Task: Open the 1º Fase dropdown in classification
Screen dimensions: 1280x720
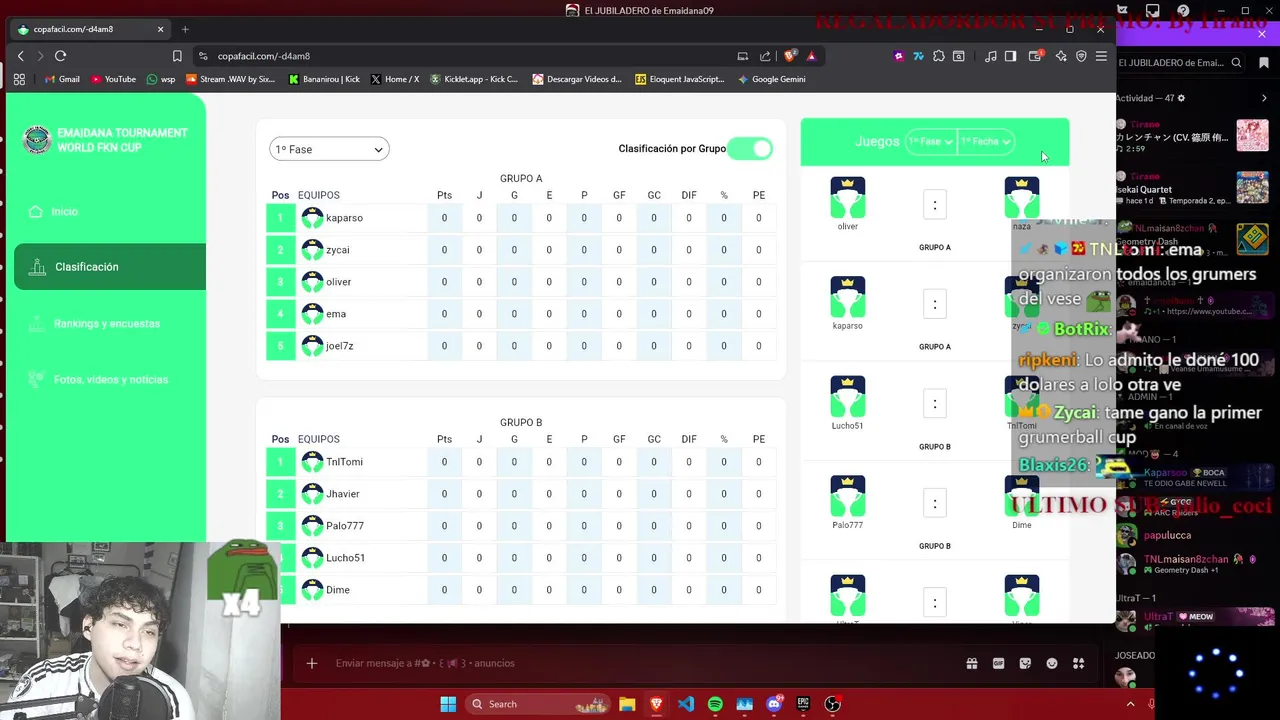Action: (329, 149)
